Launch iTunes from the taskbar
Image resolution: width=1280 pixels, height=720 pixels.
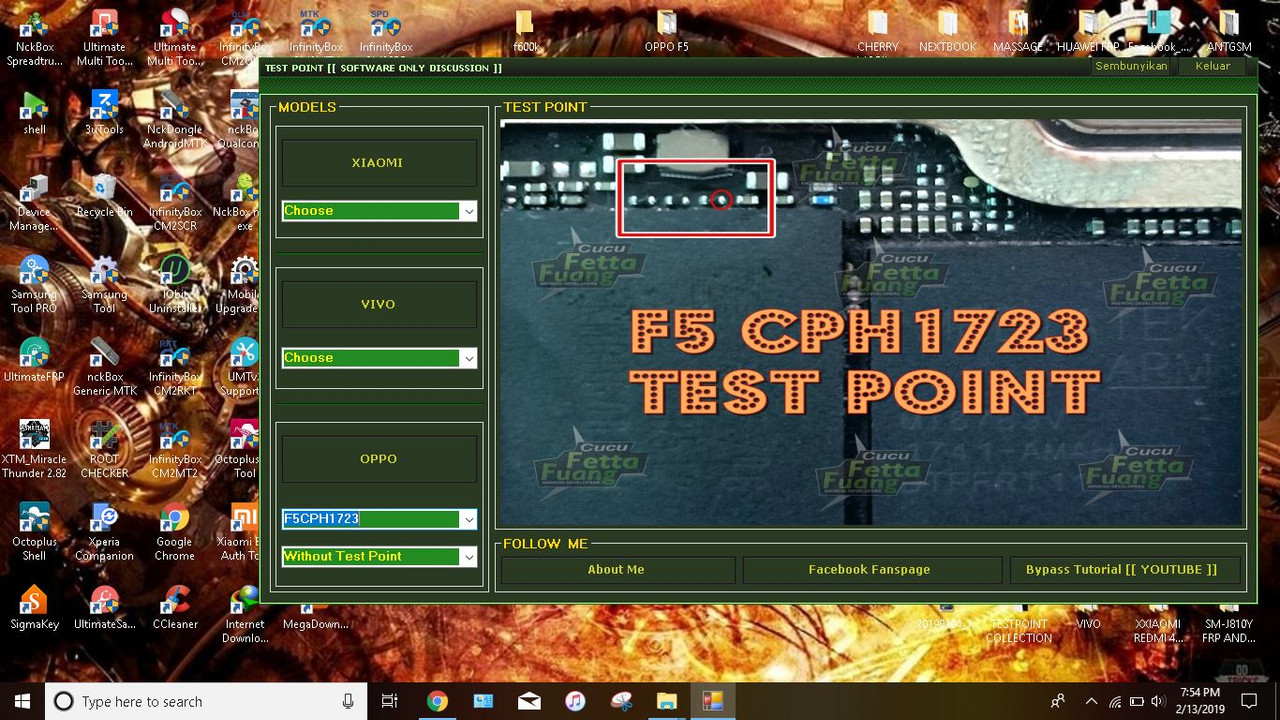pyautogui.click(x=575, y=701)
